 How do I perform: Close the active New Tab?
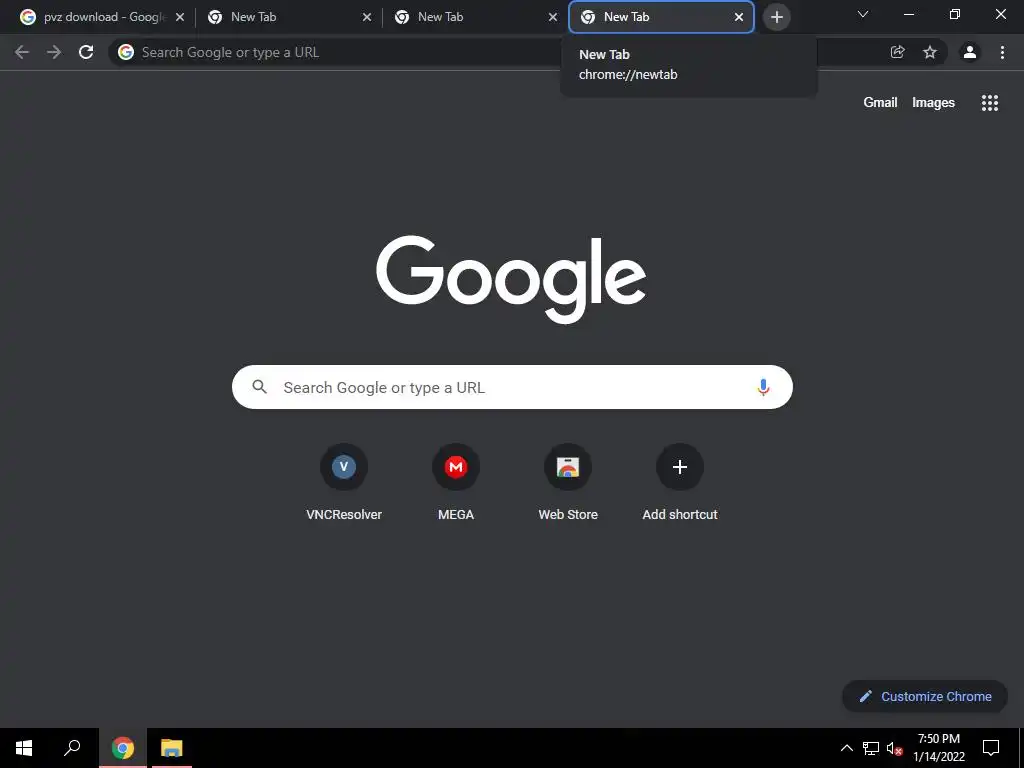click(739, 17)
